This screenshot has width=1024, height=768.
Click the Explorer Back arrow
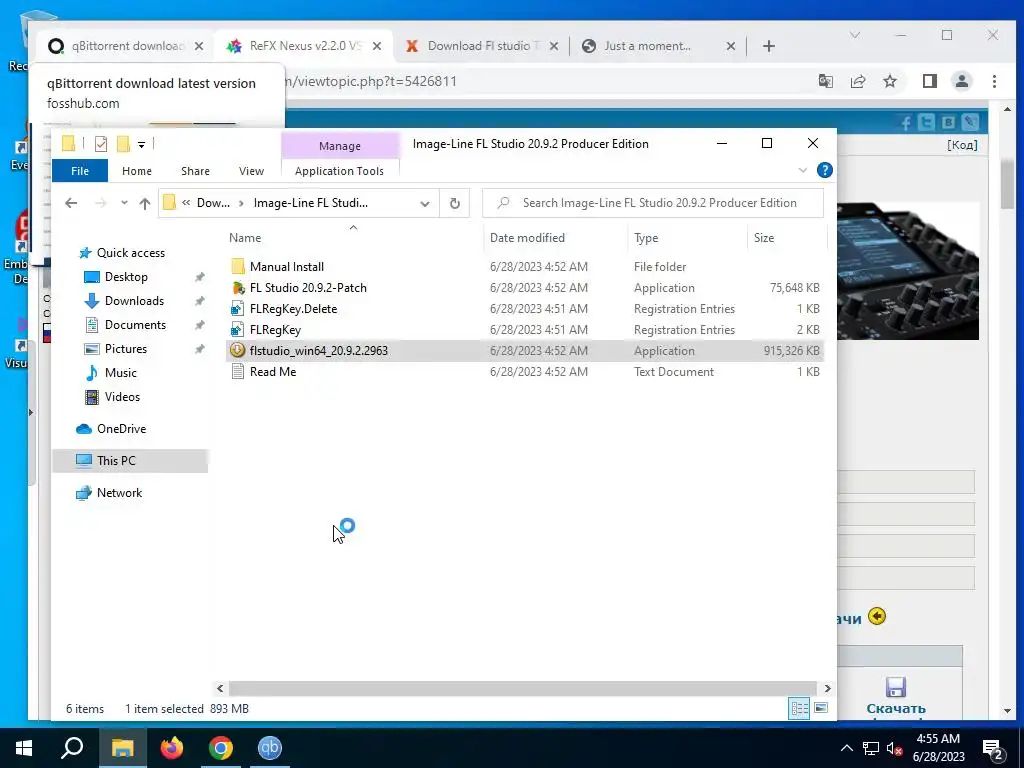[71, 203]
